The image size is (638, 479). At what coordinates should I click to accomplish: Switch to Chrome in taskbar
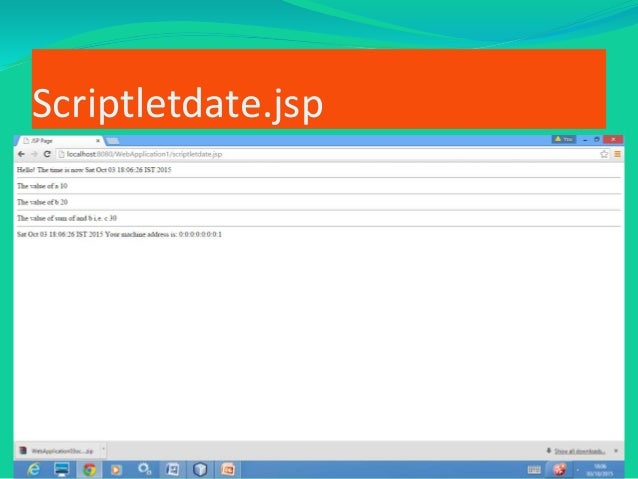(90, 470)
